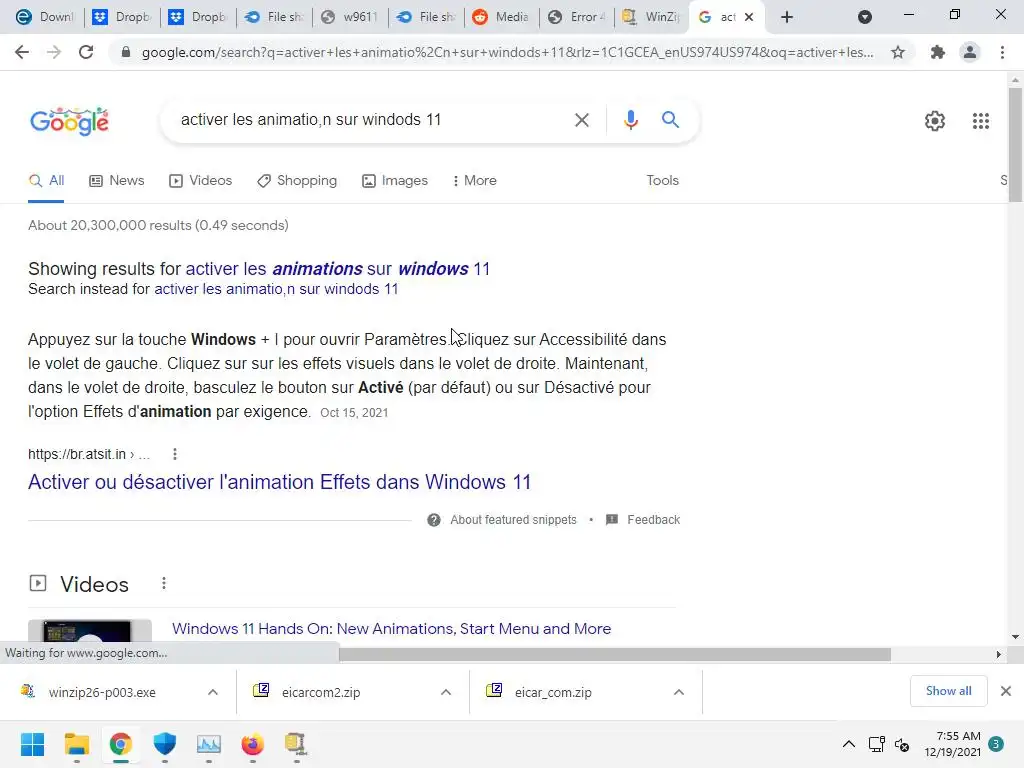Send Feedback on the snippet

pos(653,520)
